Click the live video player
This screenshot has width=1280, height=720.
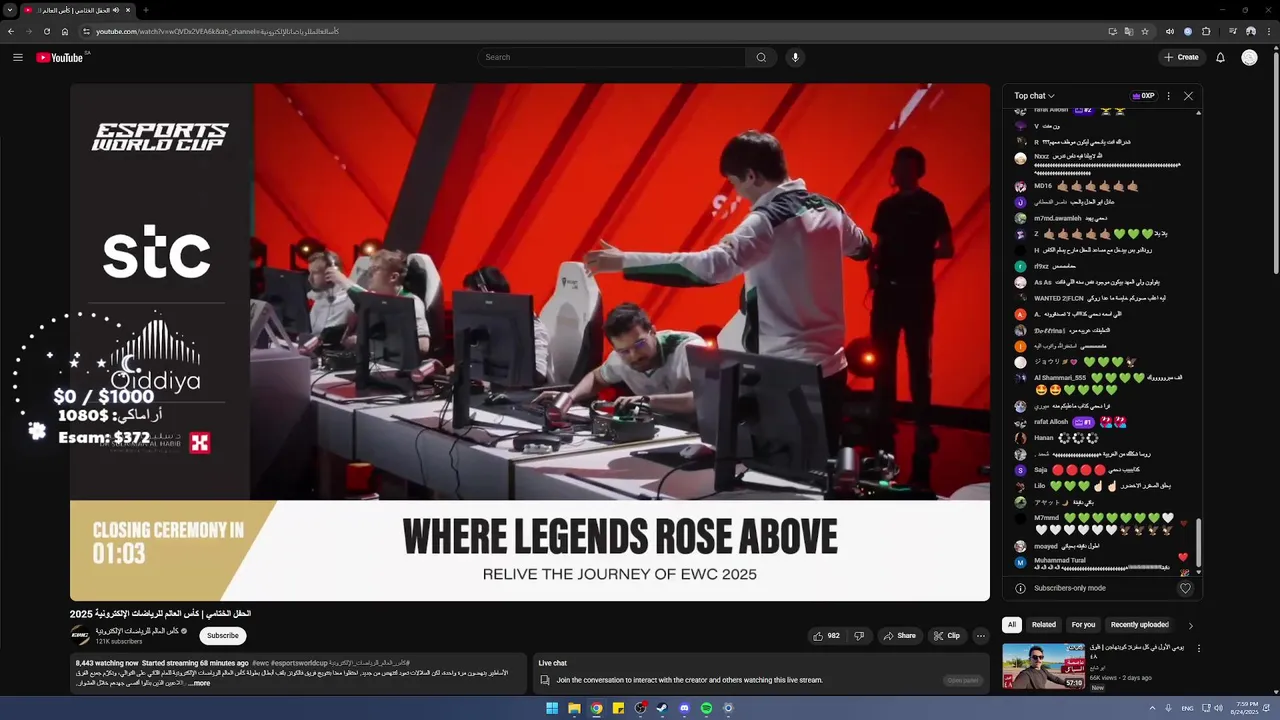(530, 342)
